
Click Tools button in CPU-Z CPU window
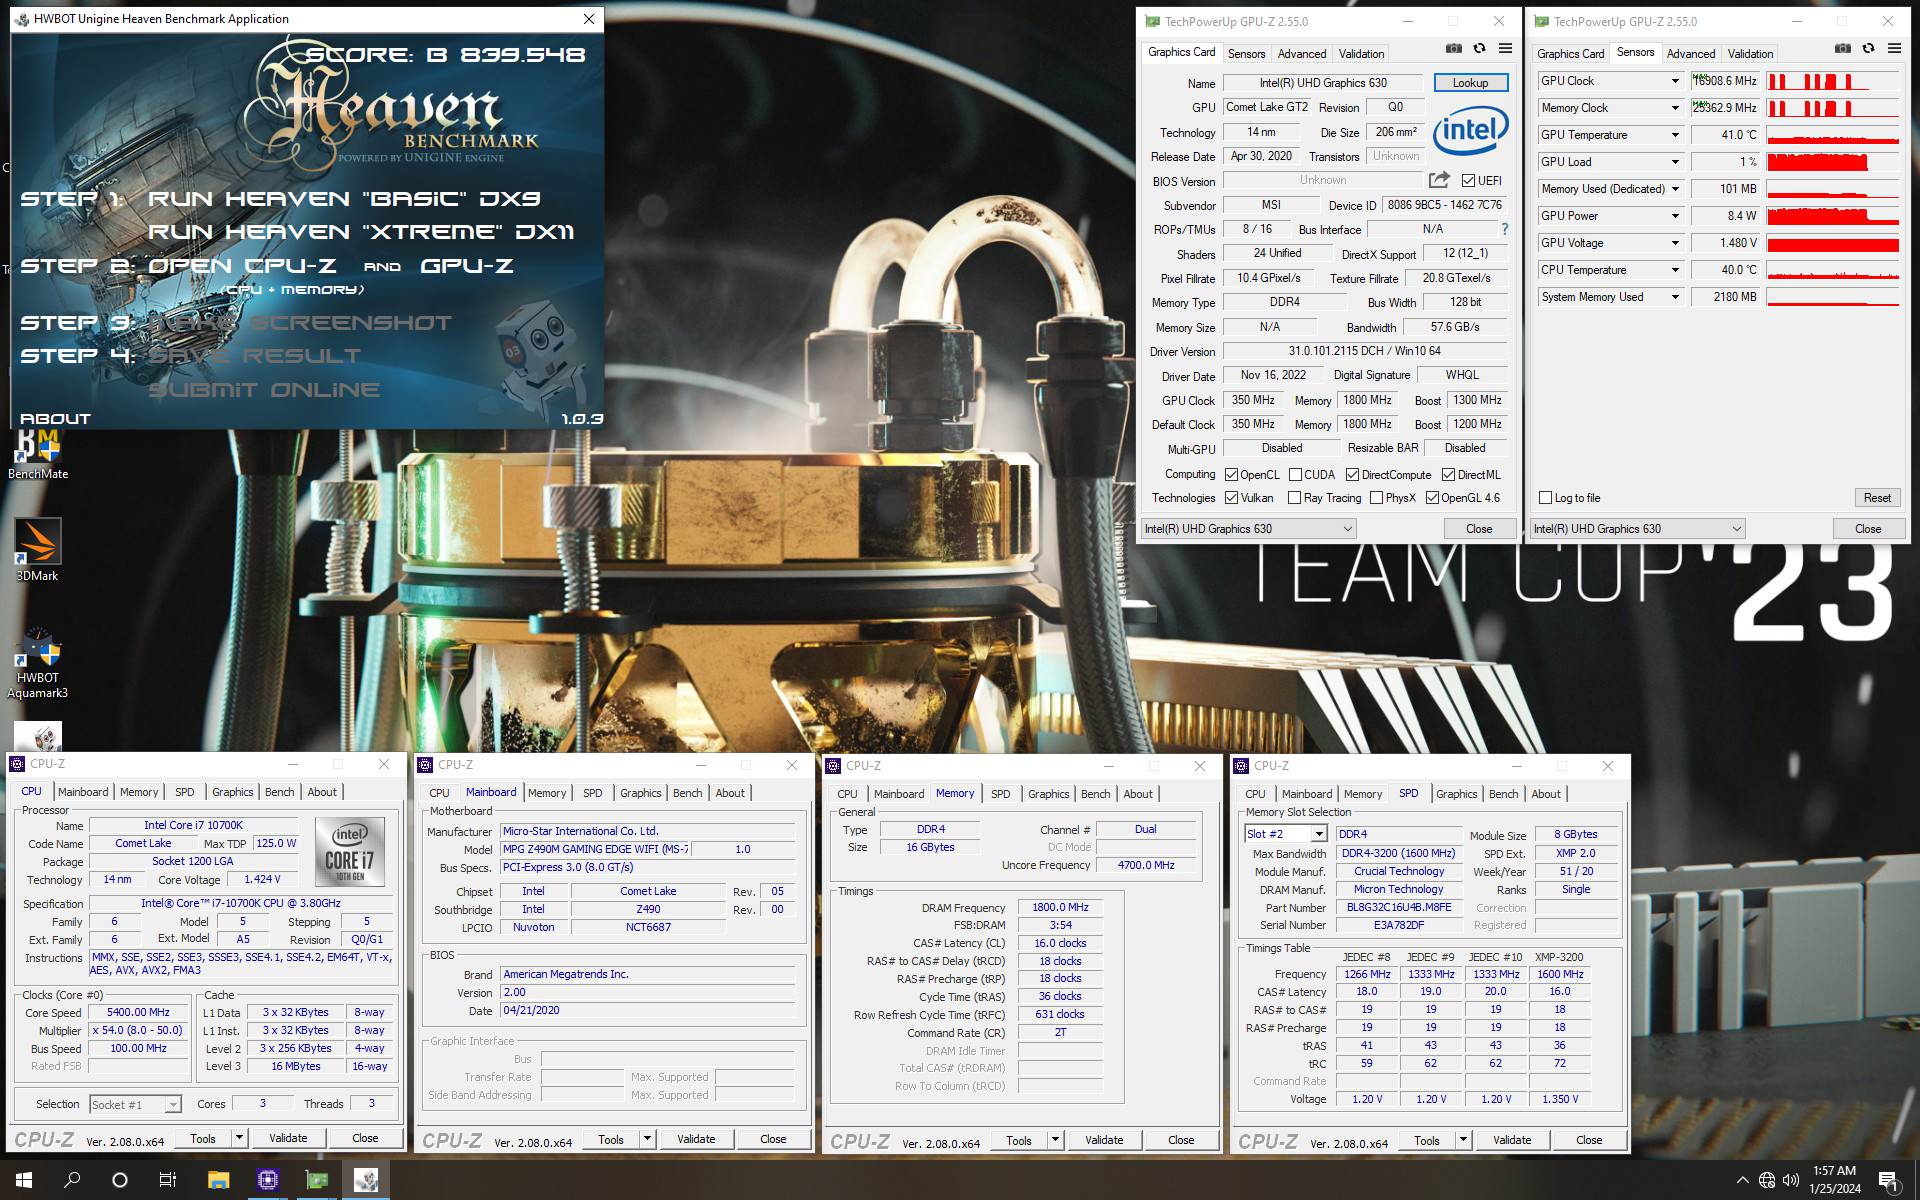point(203,1138)
